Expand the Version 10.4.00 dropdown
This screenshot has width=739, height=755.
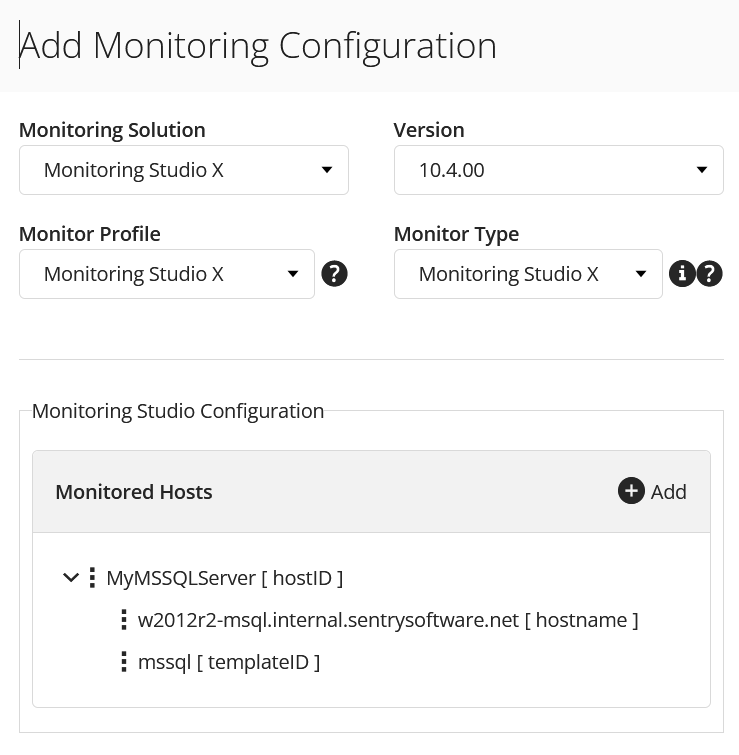[x=558, y=170]
